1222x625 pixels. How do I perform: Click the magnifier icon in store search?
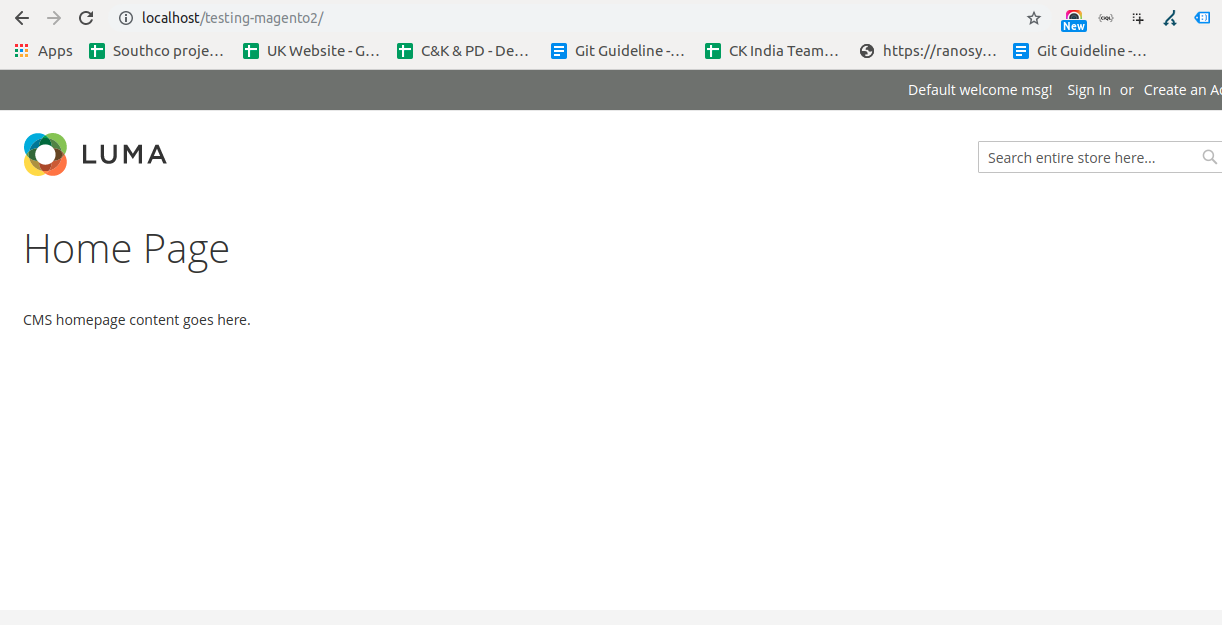[1209, 157]
